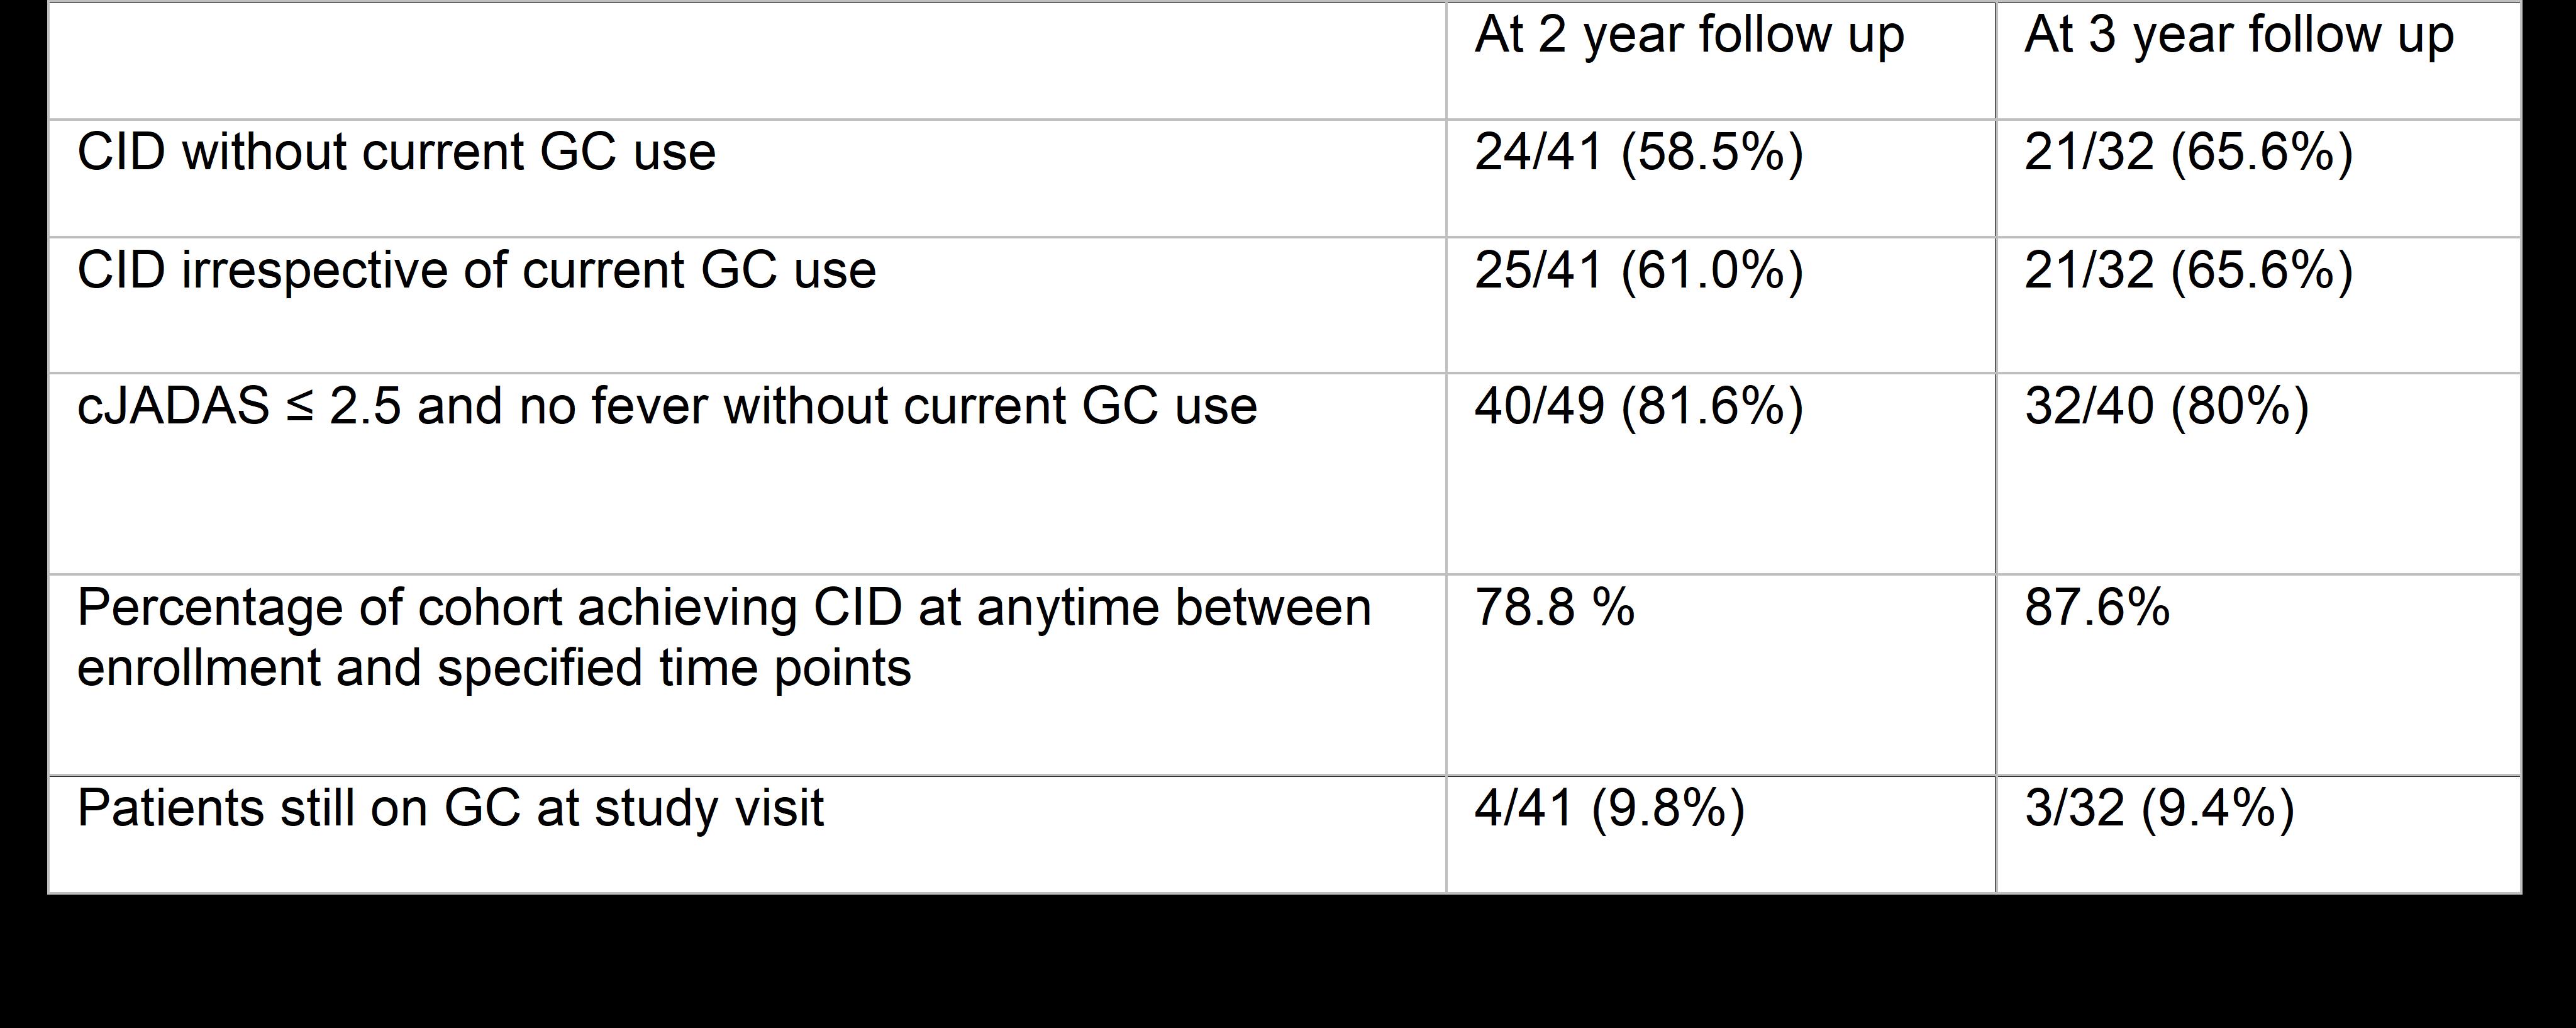Click 'CID irrespective of current GC use' label
2576x1028 pixels.
click(x=476, y=271)
